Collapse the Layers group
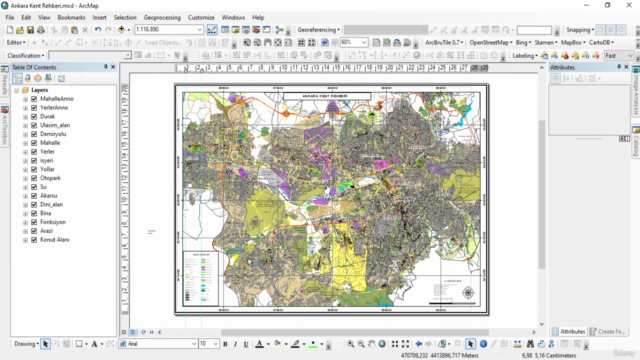Image resolution: width=640 pixels, height=360 pixels. pos(17,90)
